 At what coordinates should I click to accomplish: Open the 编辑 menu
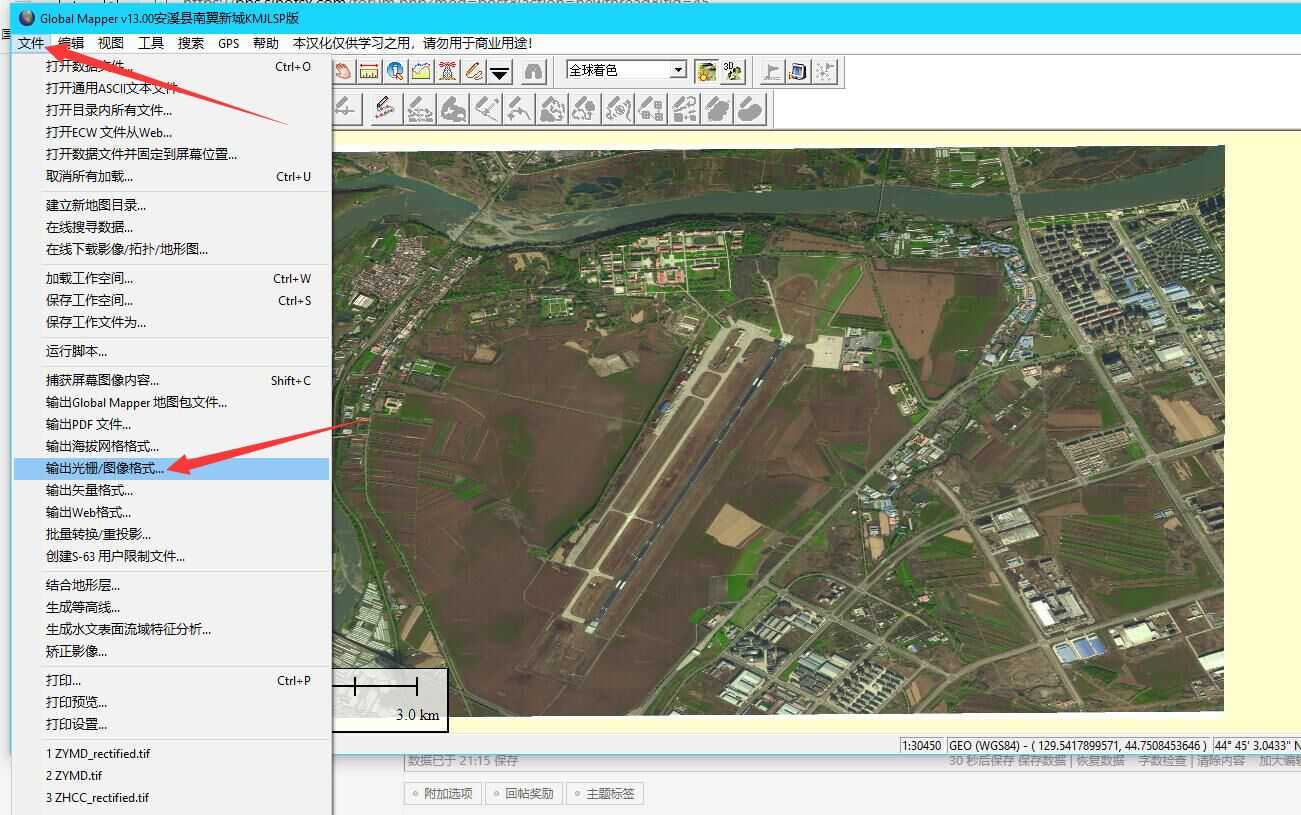click(x=71, y=43)
